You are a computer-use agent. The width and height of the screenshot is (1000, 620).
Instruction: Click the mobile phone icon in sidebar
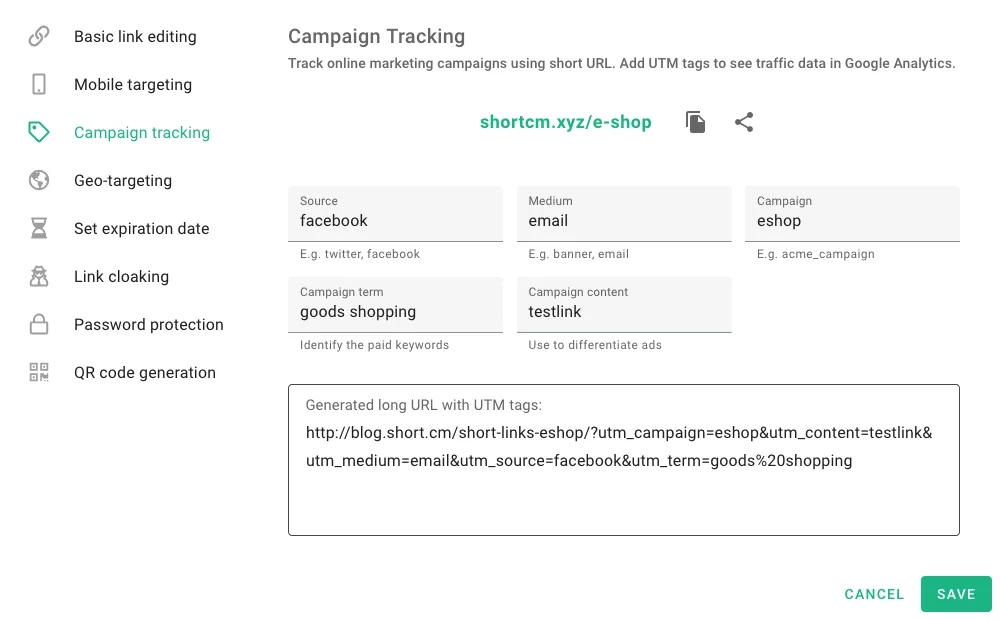(39, 85)
